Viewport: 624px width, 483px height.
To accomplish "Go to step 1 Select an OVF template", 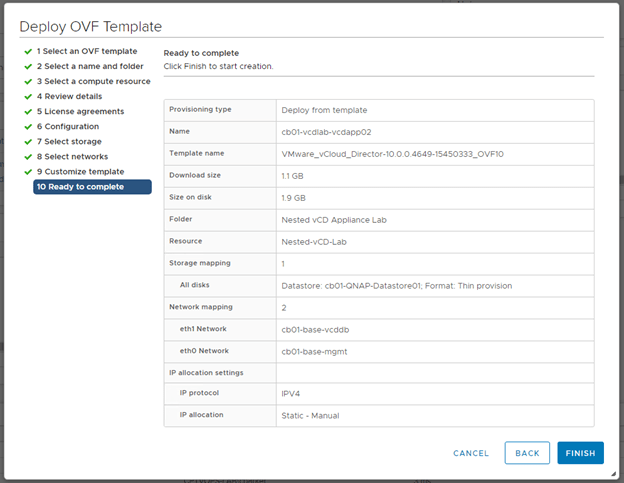I will click(87, 51).
